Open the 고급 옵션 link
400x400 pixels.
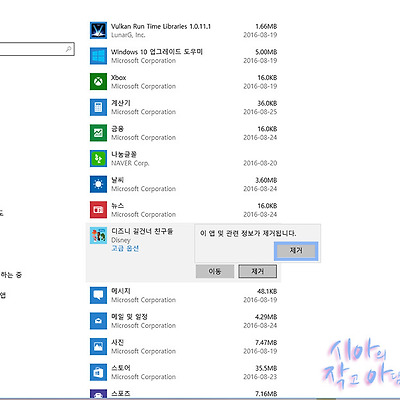pos(125,248)
